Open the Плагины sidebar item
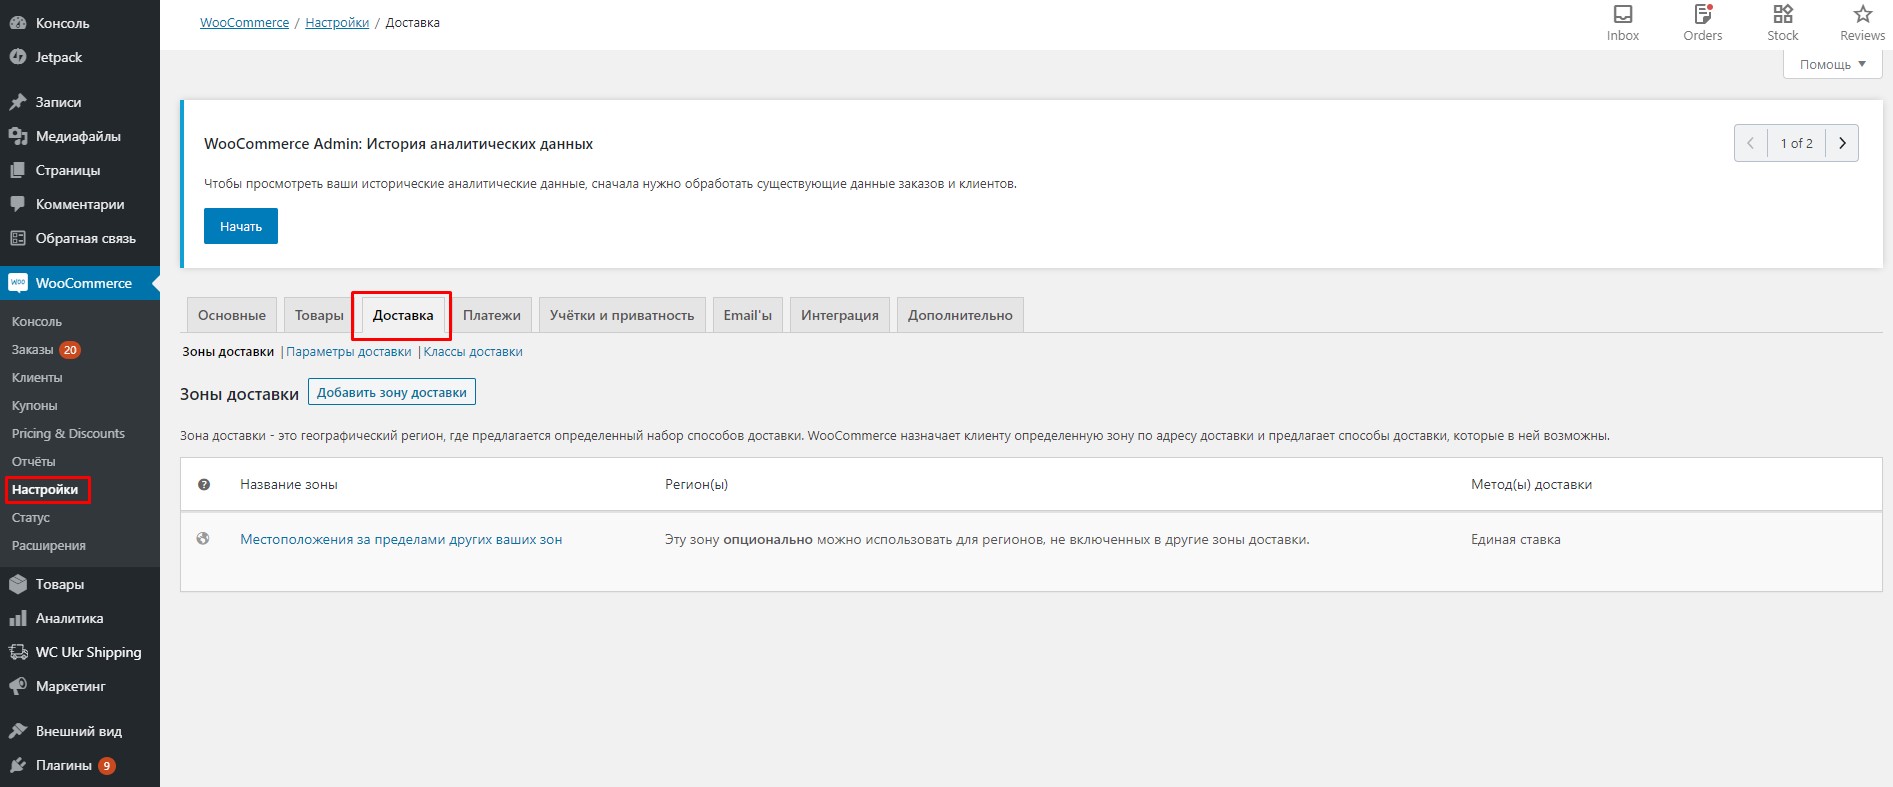Viewport: 1893px width, 787px height. tap(64, 765)
